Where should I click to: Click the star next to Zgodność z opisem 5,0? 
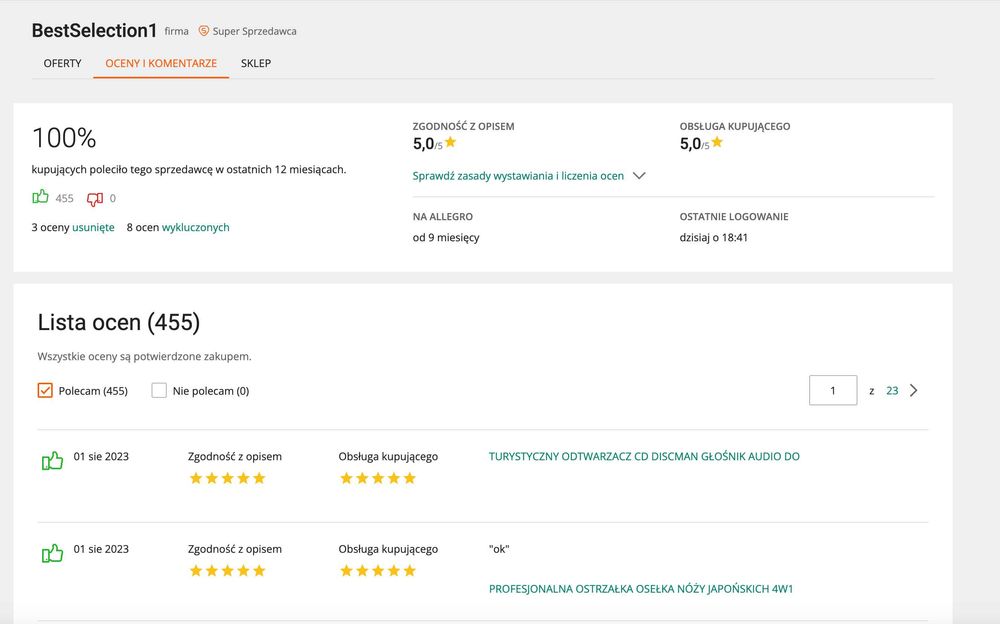coord(451,143)
